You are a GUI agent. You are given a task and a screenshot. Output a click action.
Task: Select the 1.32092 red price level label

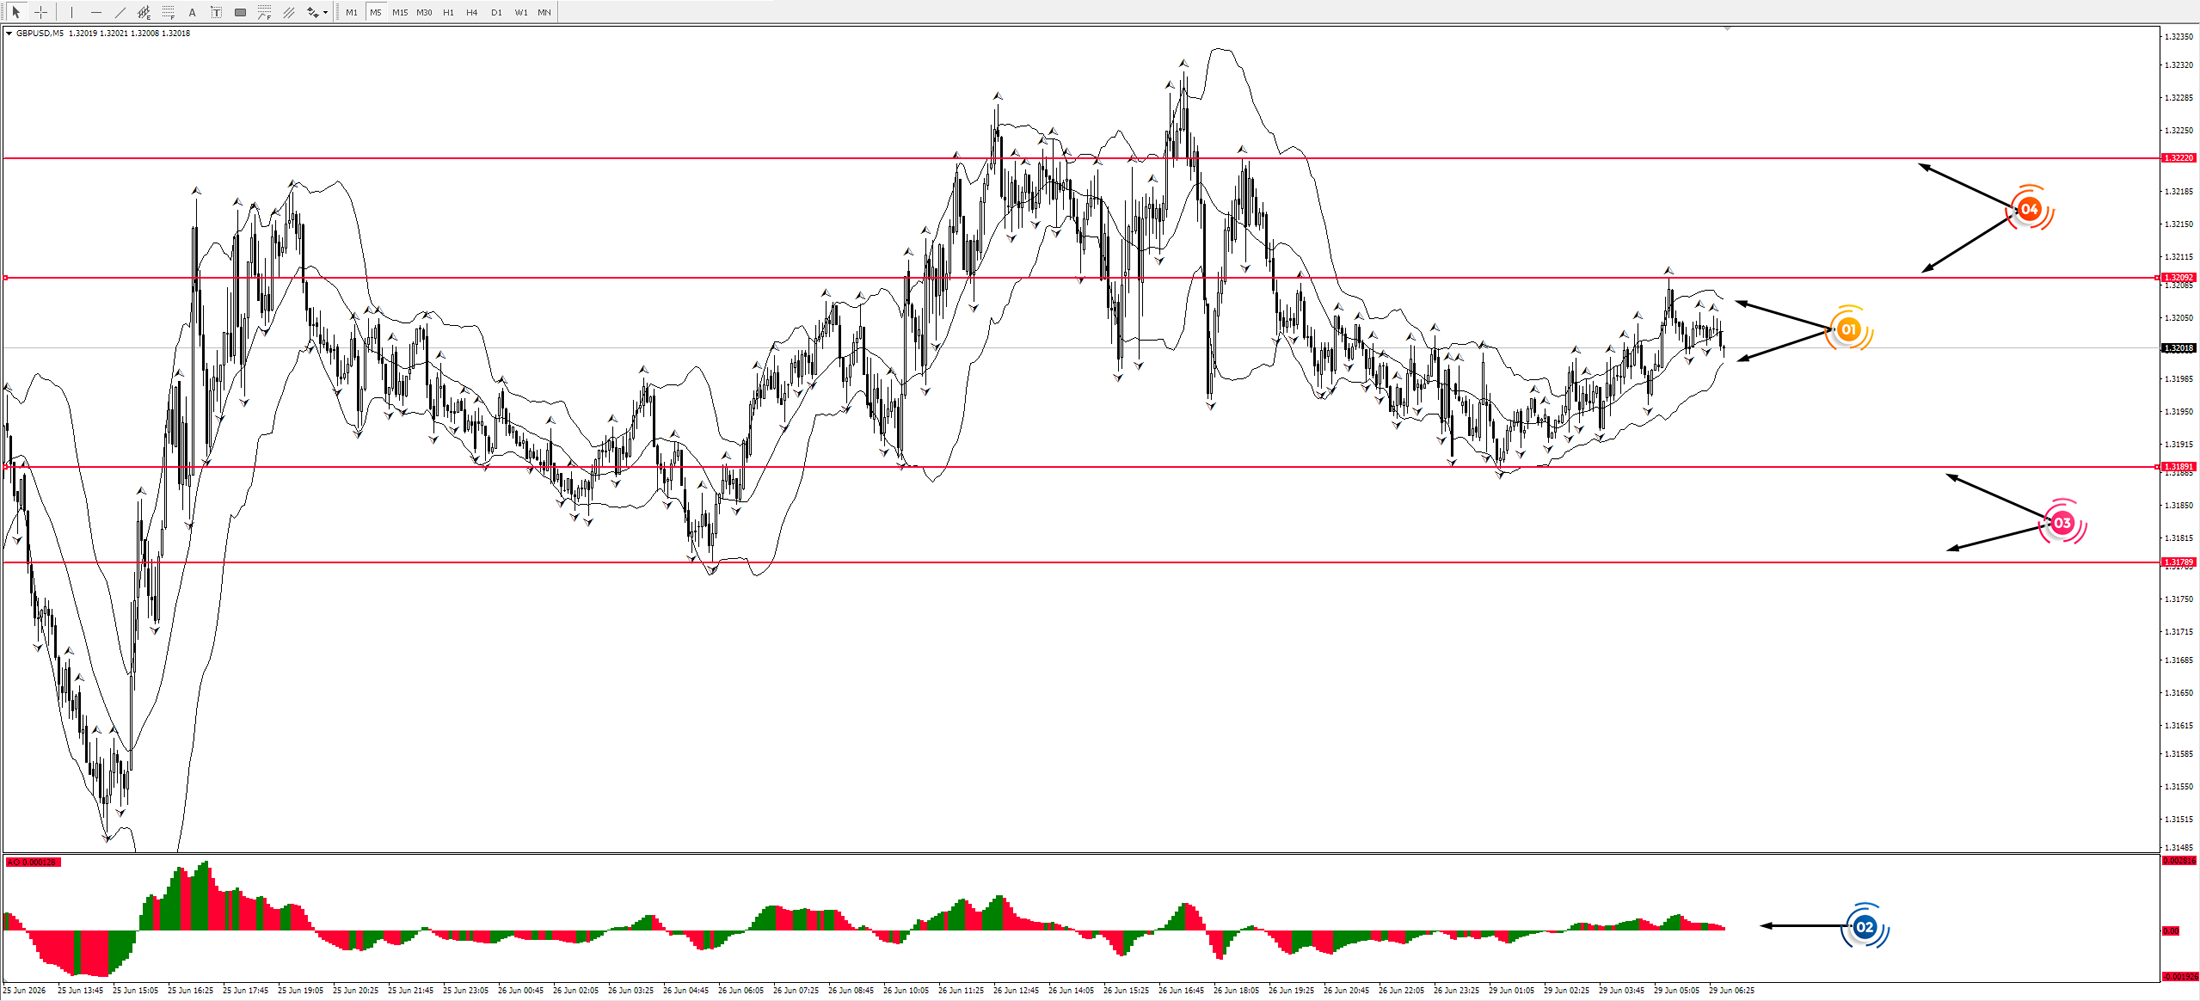point(2179,277)
